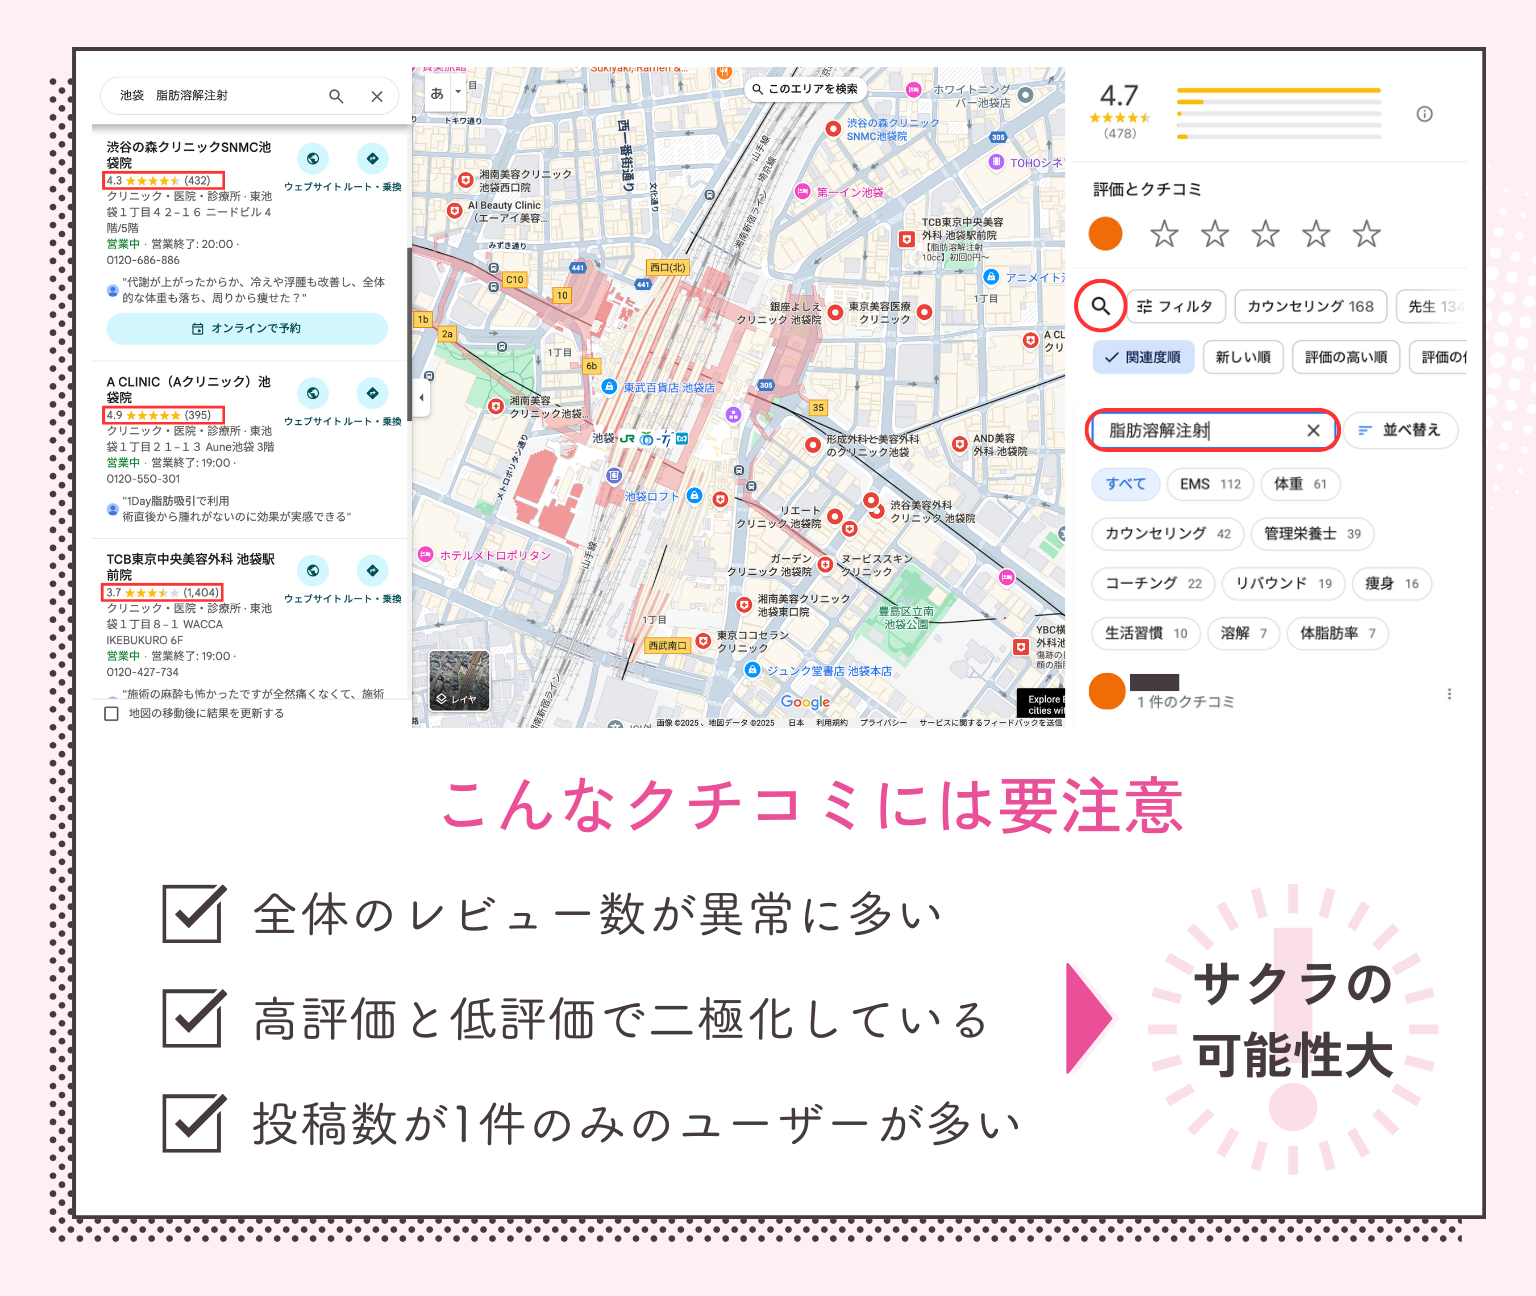
Task: Click the 池袋ロフト shopping pin
Action: [x=694, y=496]
